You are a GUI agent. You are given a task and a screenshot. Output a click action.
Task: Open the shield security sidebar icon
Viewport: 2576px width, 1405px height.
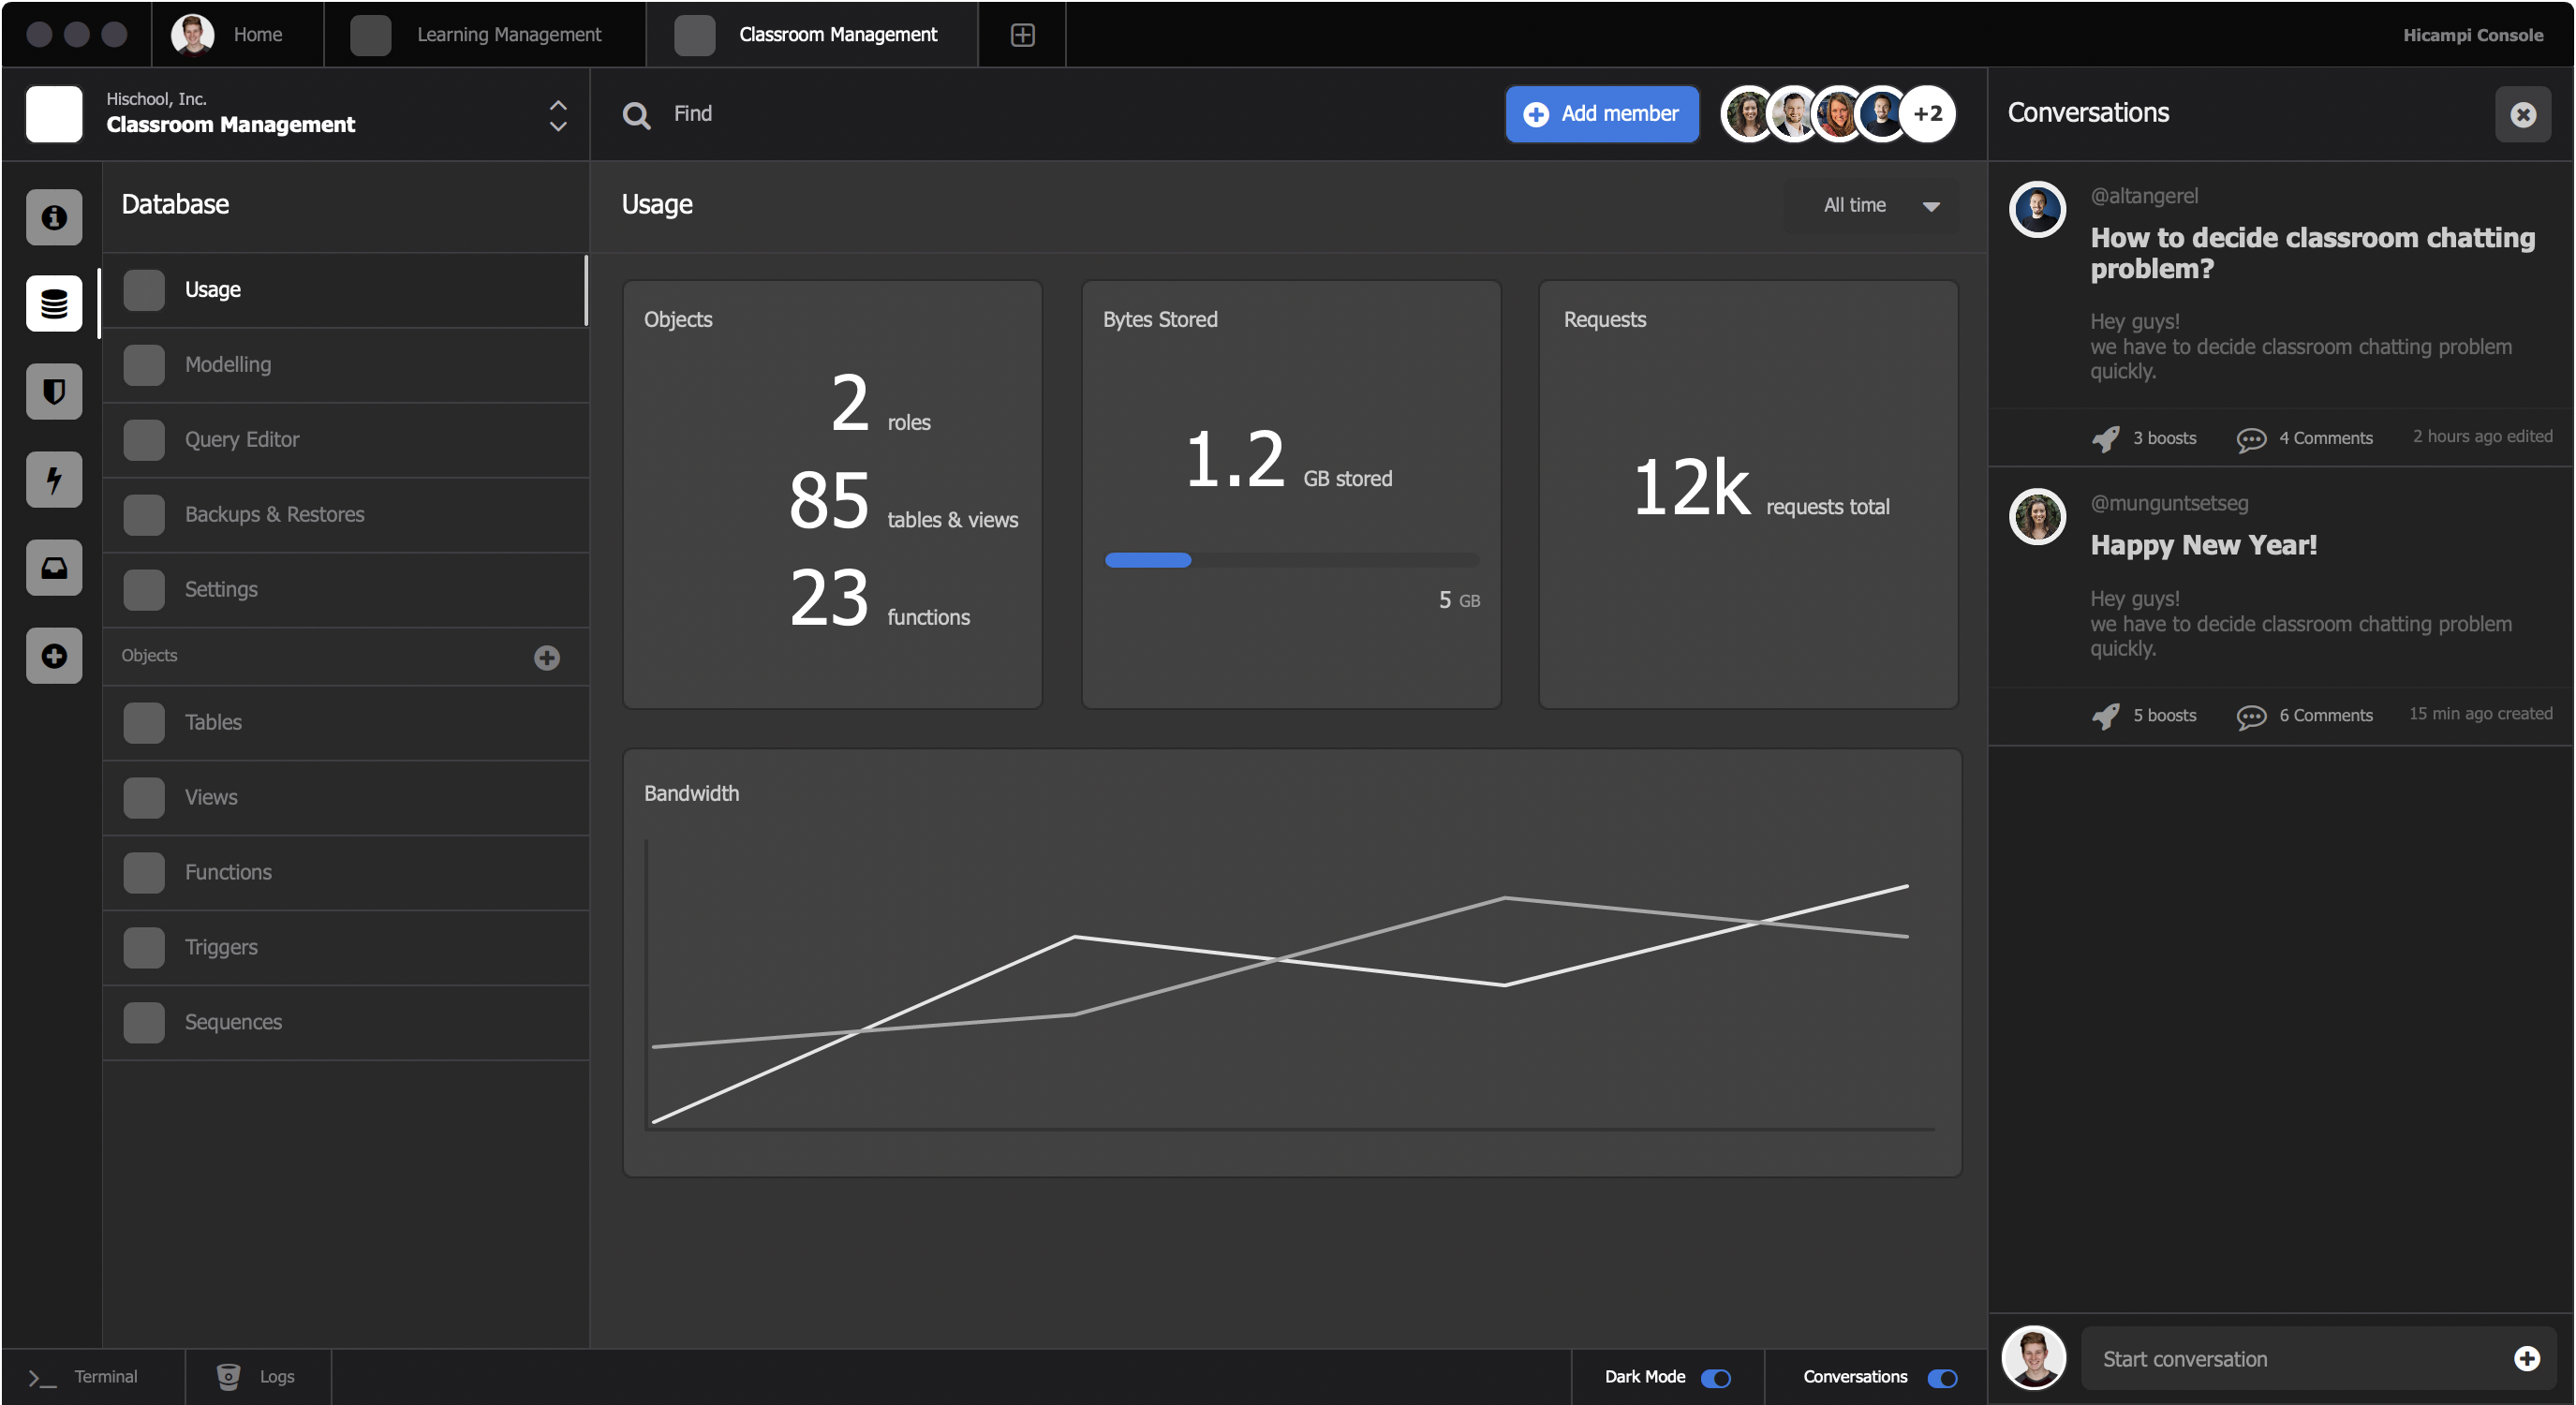[54, 391]
